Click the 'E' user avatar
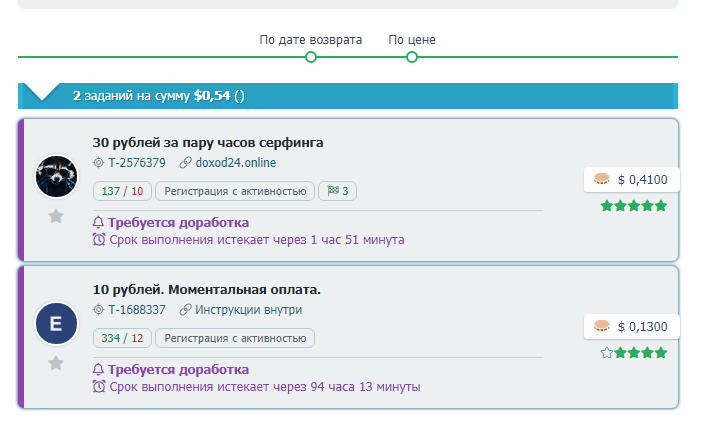704x431 pixels. (57, 323)
